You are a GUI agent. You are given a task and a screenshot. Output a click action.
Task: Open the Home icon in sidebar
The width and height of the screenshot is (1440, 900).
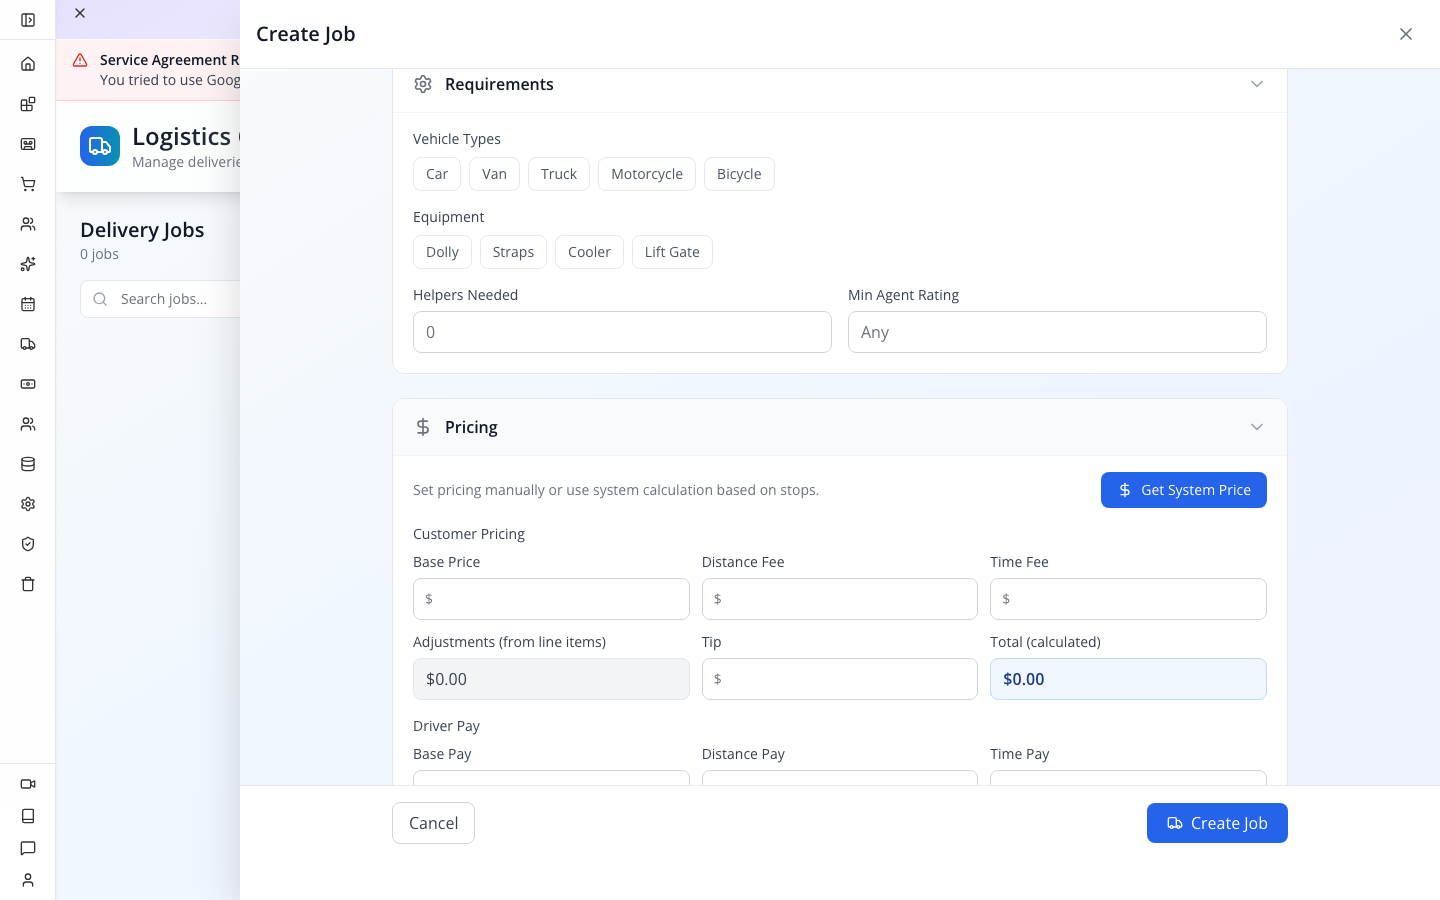point(28,64)
